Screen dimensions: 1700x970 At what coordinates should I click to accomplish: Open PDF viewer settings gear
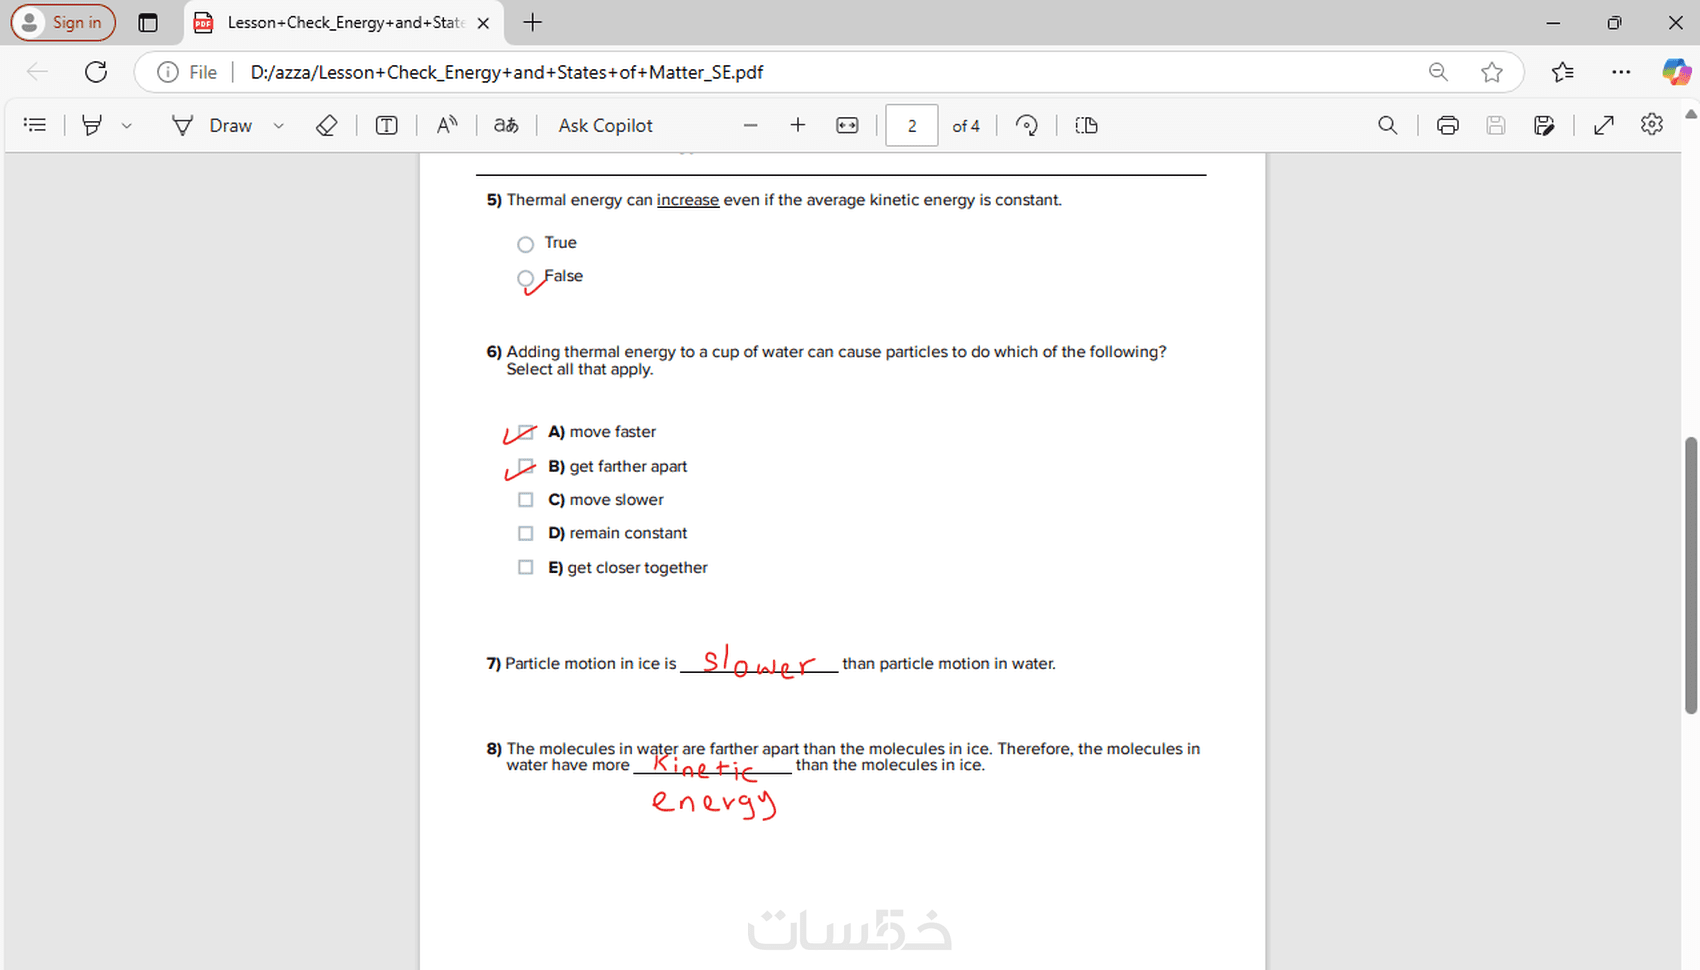(1652, 124)
